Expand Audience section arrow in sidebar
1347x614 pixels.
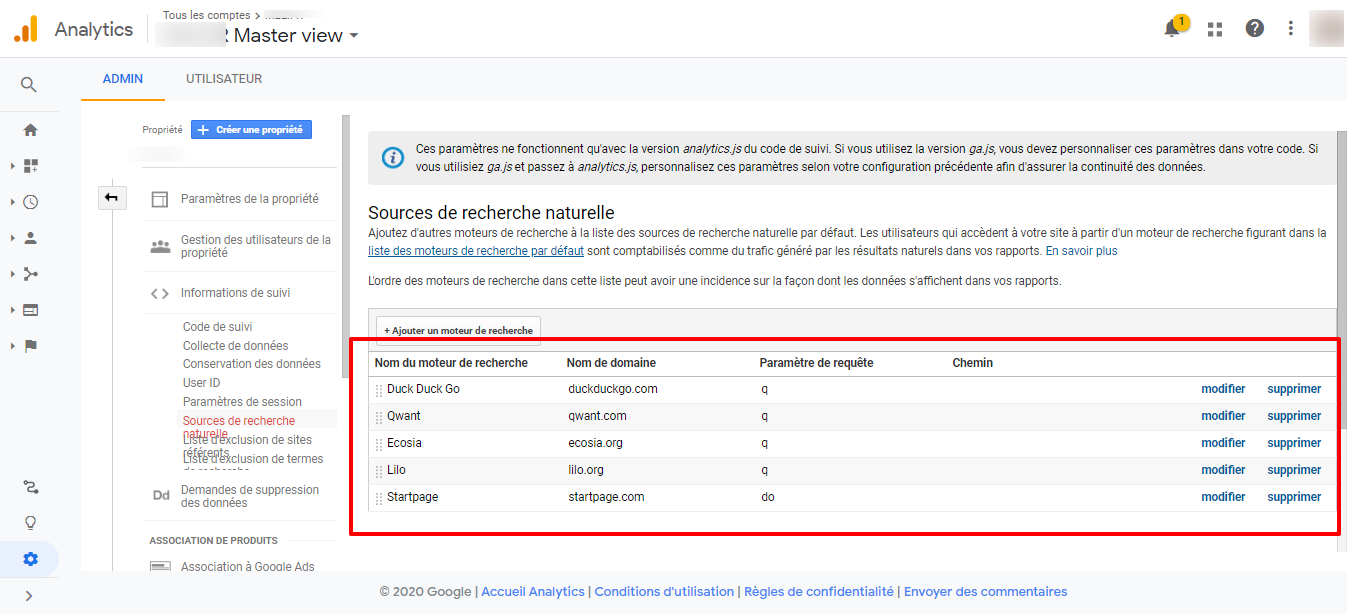pos(12,238)
